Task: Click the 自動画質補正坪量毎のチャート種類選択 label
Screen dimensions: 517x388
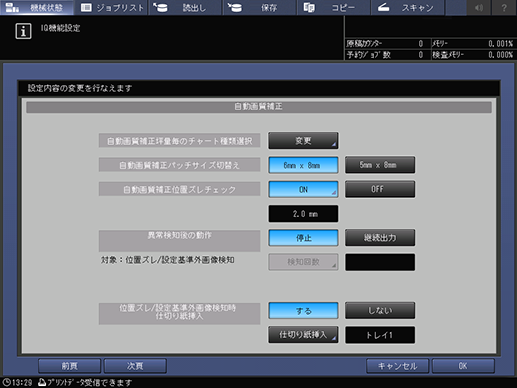Action: coord(179,141)
